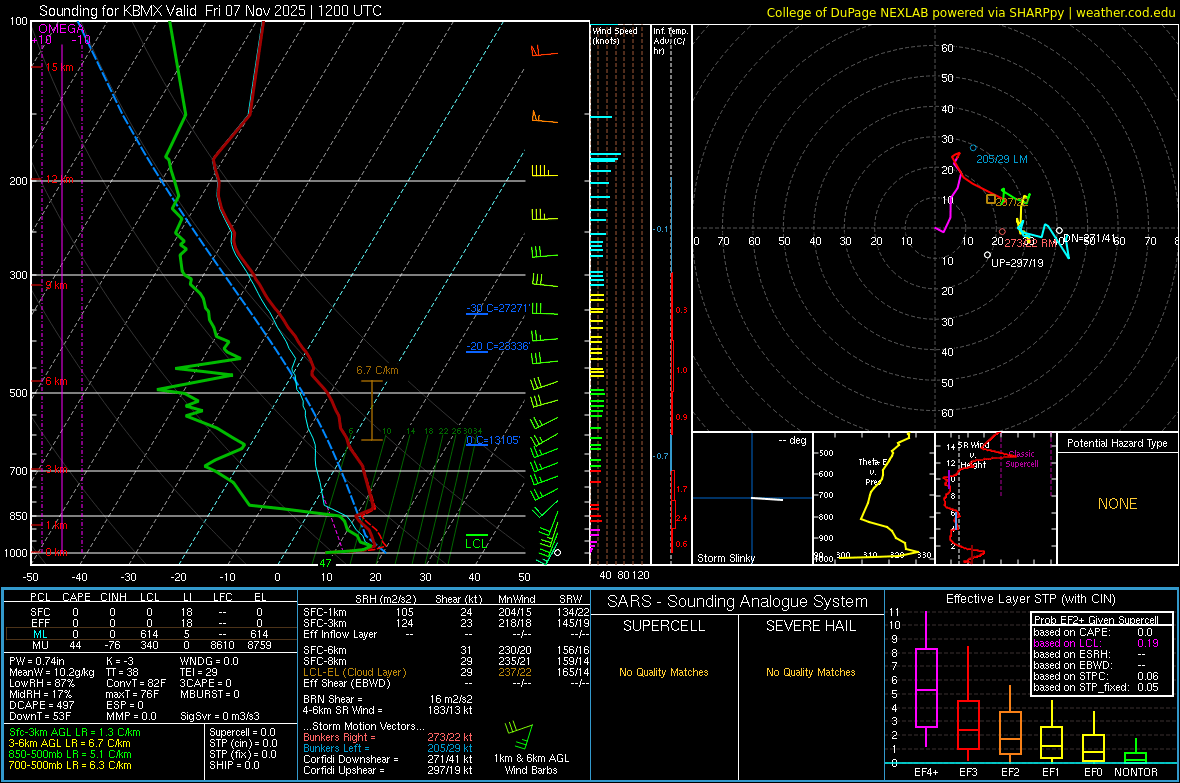Click the SHIP = 0.0 value
Screen dimensions: 1180x783
tap(234, 765)
